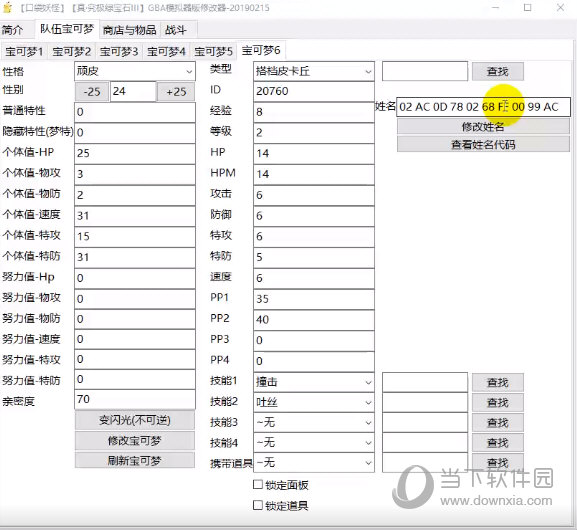Image resolution: width=577 pixels, height=530 pixels.
Task: Click the 修改姓名 button
Action: pos(483,127)
